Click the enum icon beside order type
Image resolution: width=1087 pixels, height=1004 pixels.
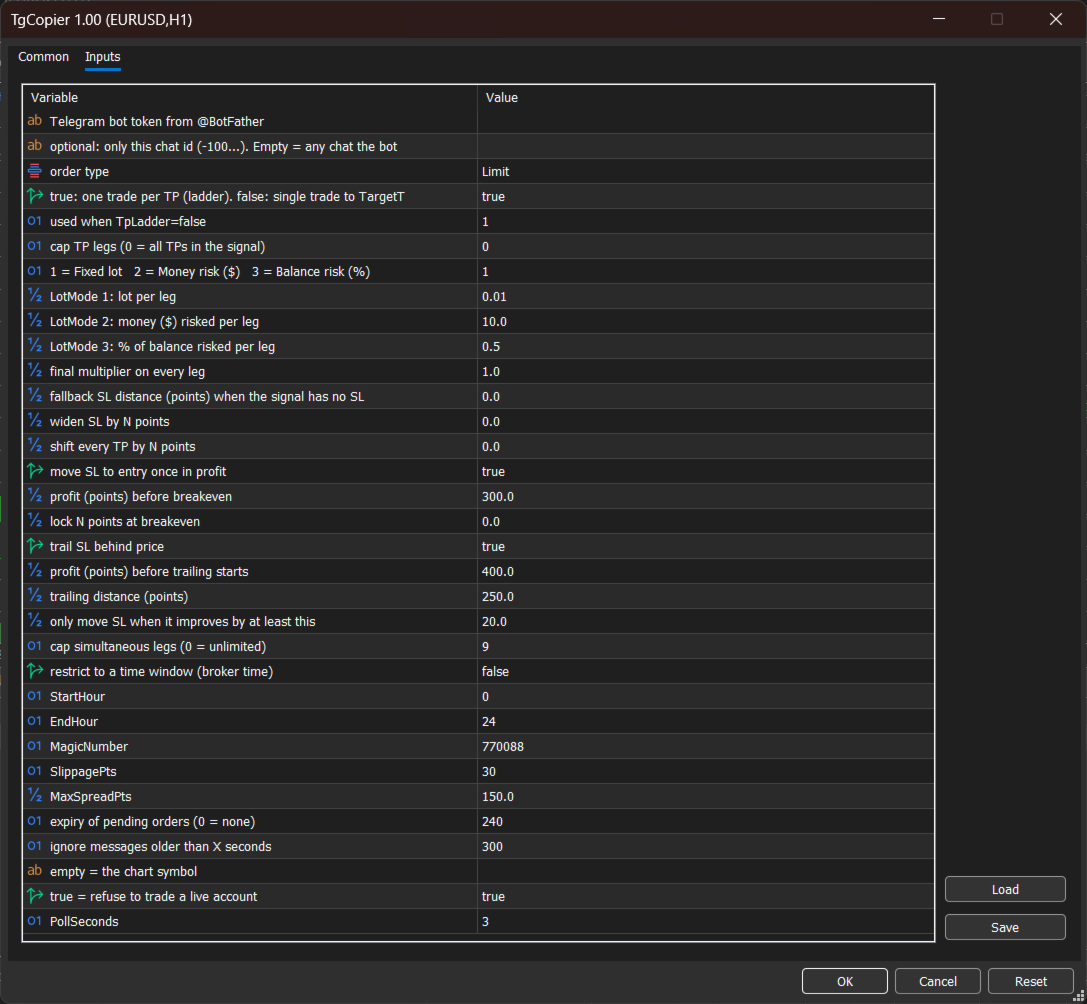pos(35,171)
